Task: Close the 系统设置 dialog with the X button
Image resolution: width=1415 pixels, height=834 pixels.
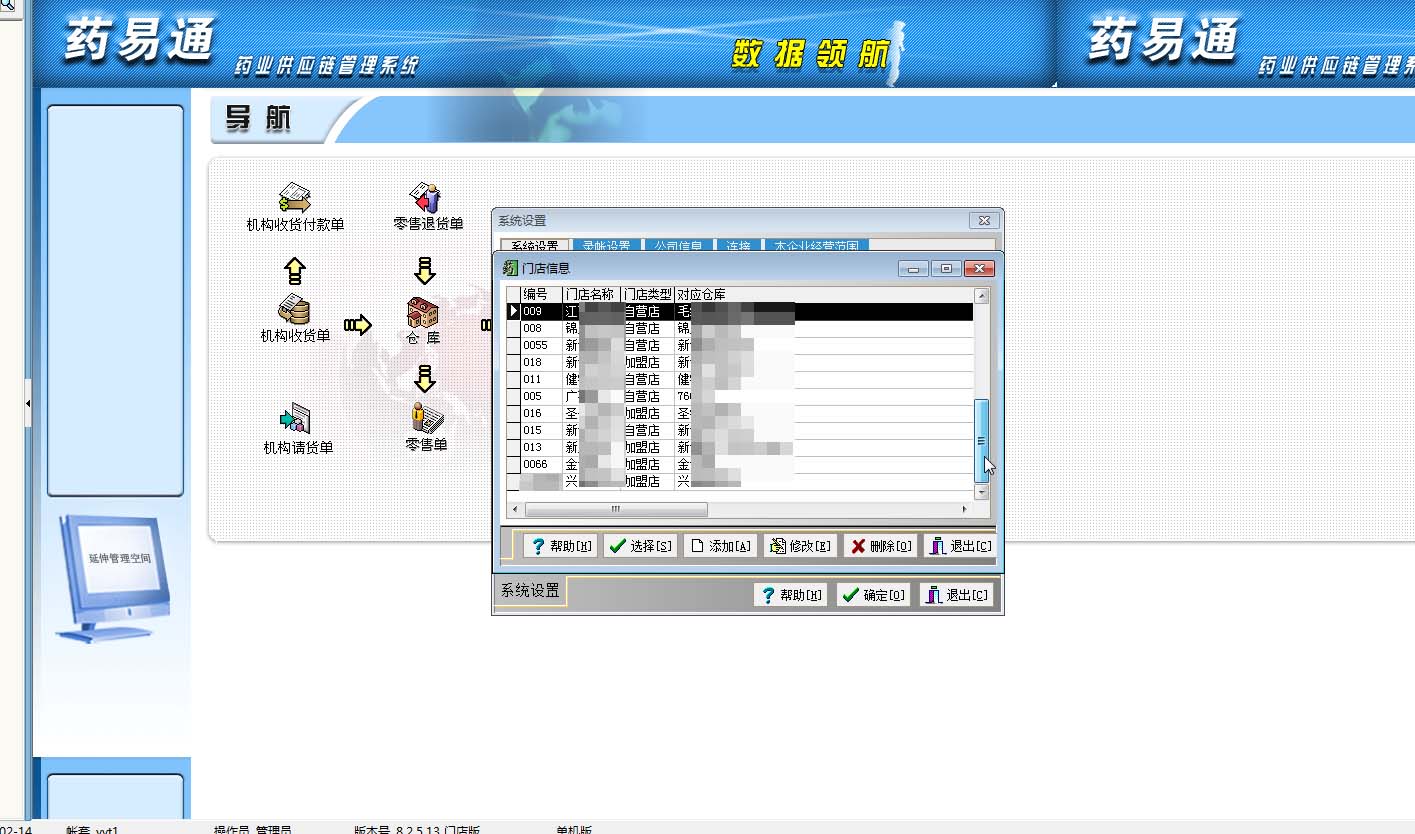Action: click(x=984, y=221)
